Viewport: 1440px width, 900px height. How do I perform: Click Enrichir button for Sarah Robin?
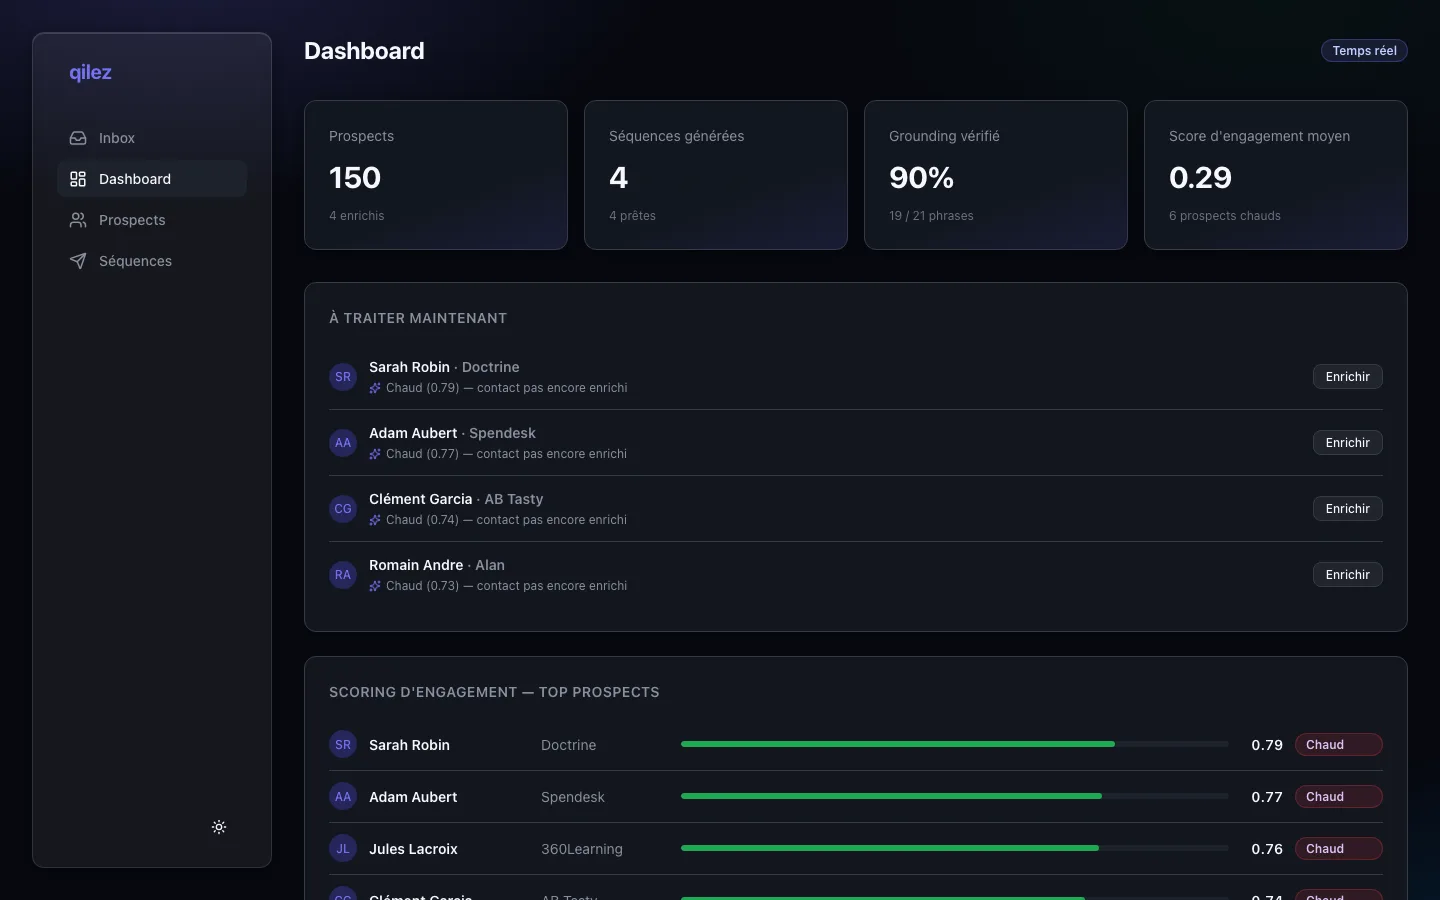pos(1348,377)
